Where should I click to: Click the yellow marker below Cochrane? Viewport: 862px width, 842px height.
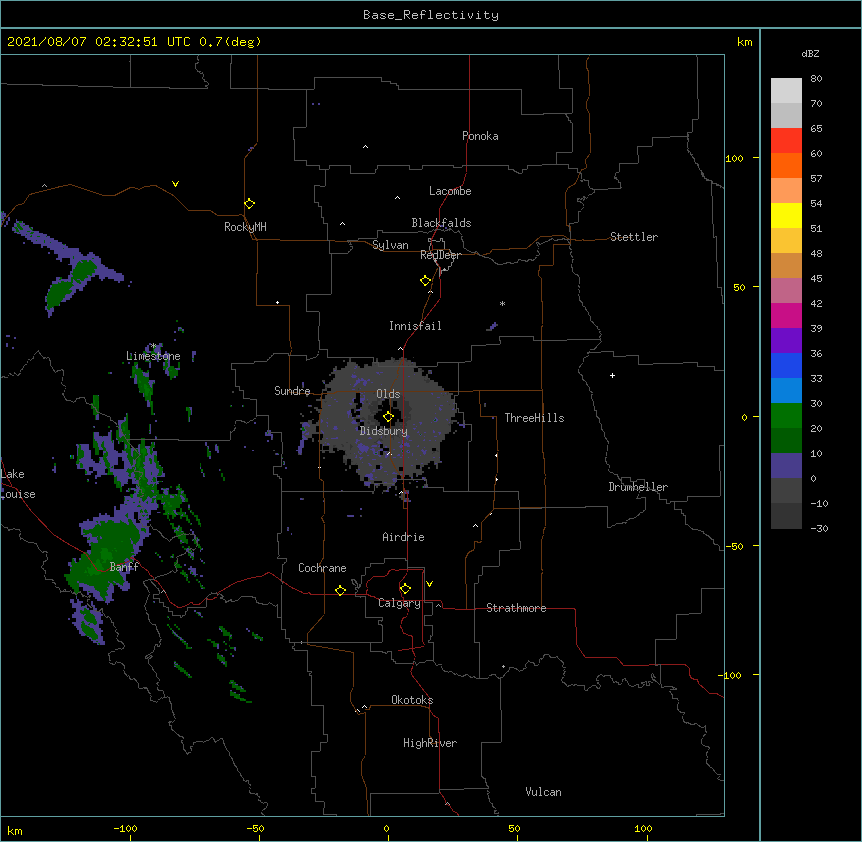[340, 590]
